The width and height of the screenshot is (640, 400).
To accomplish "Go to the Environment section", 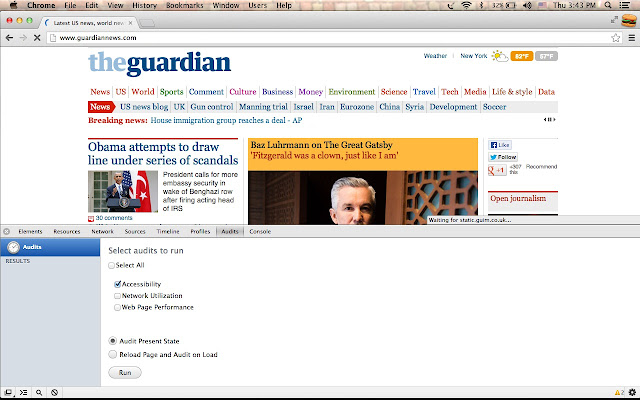I will tap(351, 92).
